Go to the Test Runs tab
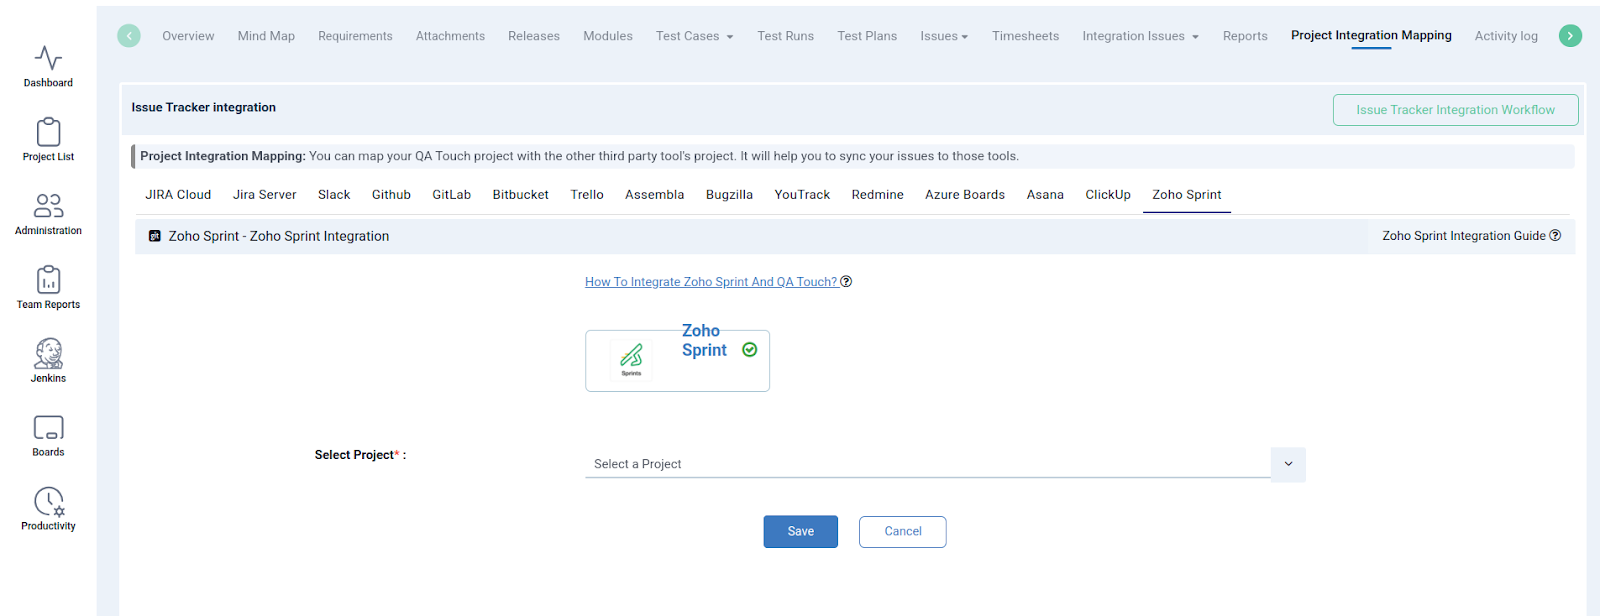This screenshot has width=1600, height=616. [785, 36]
